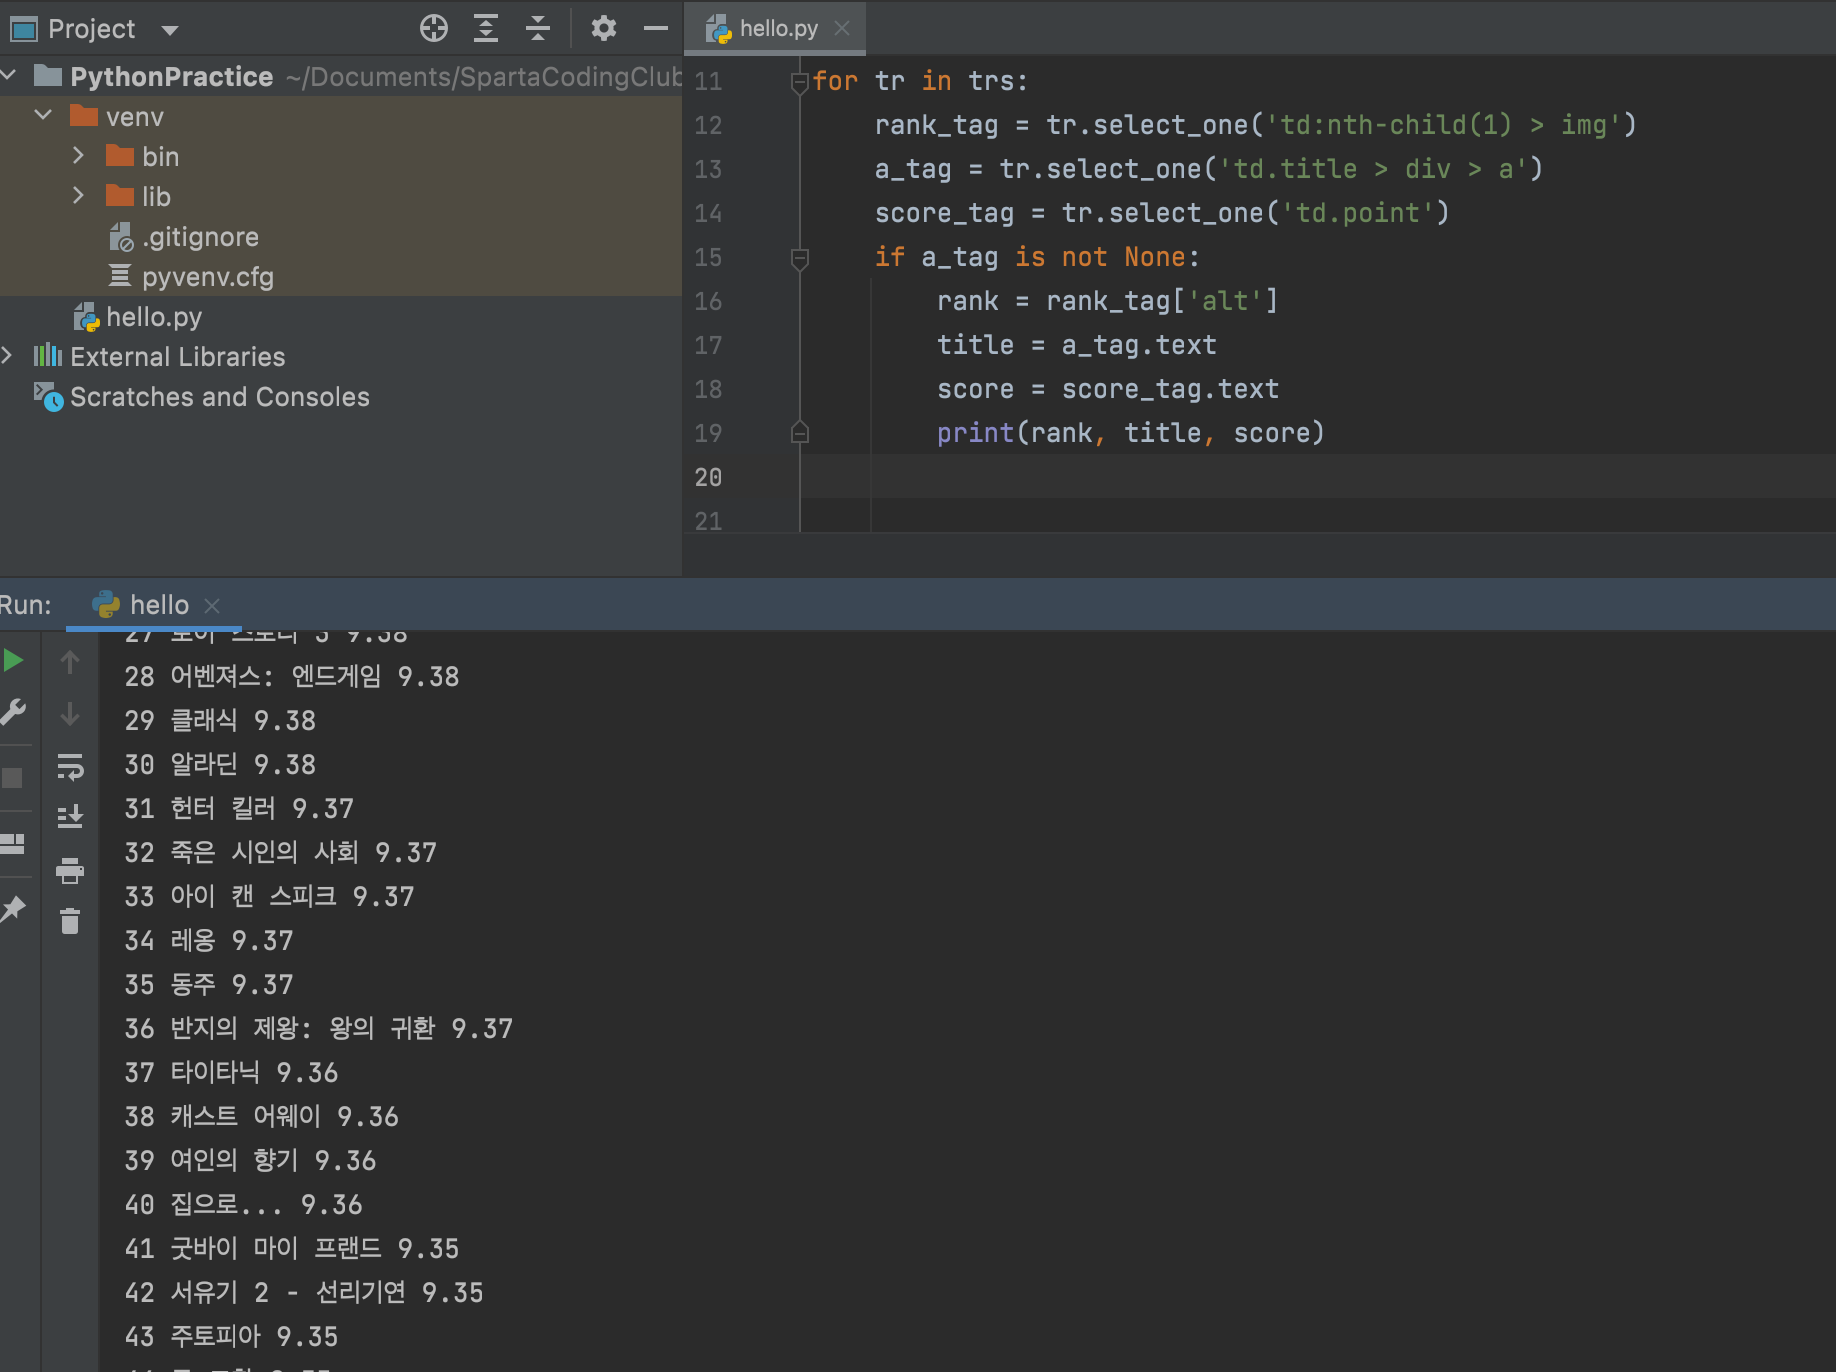Viewport: 1836px width, 1372px height.
Task: Open hello.py in the project tree
Action: 153,317
